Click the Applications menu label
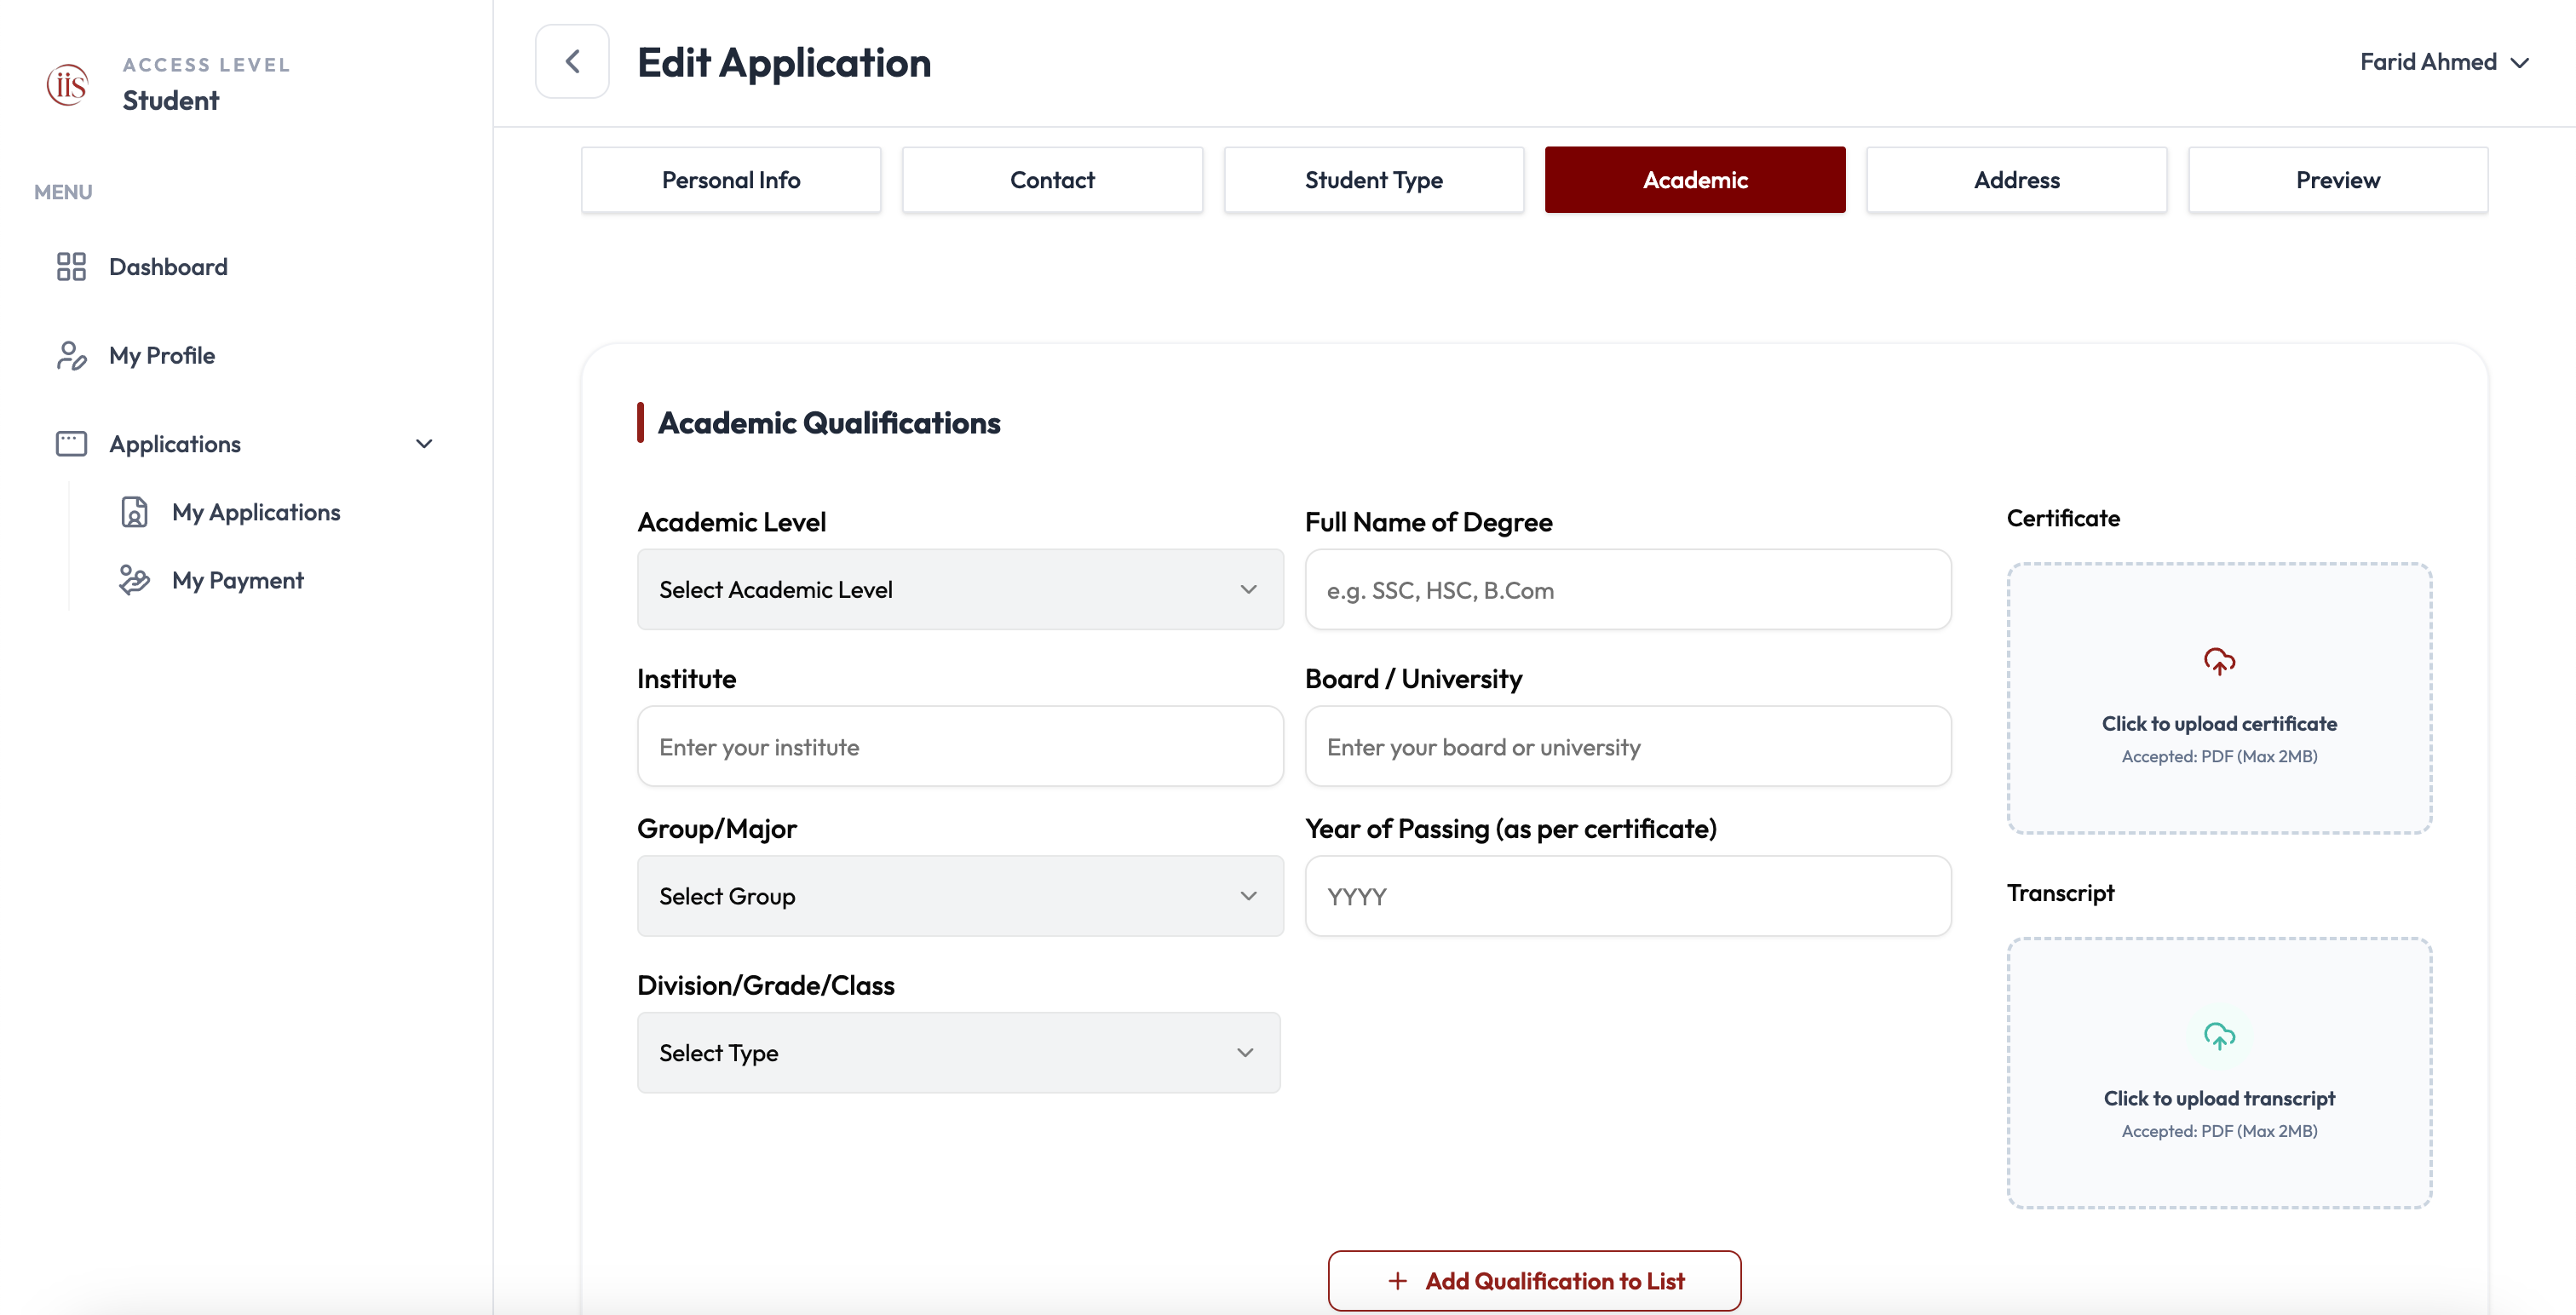Viewport: 2576px width, 1315px height. point(175,444)
